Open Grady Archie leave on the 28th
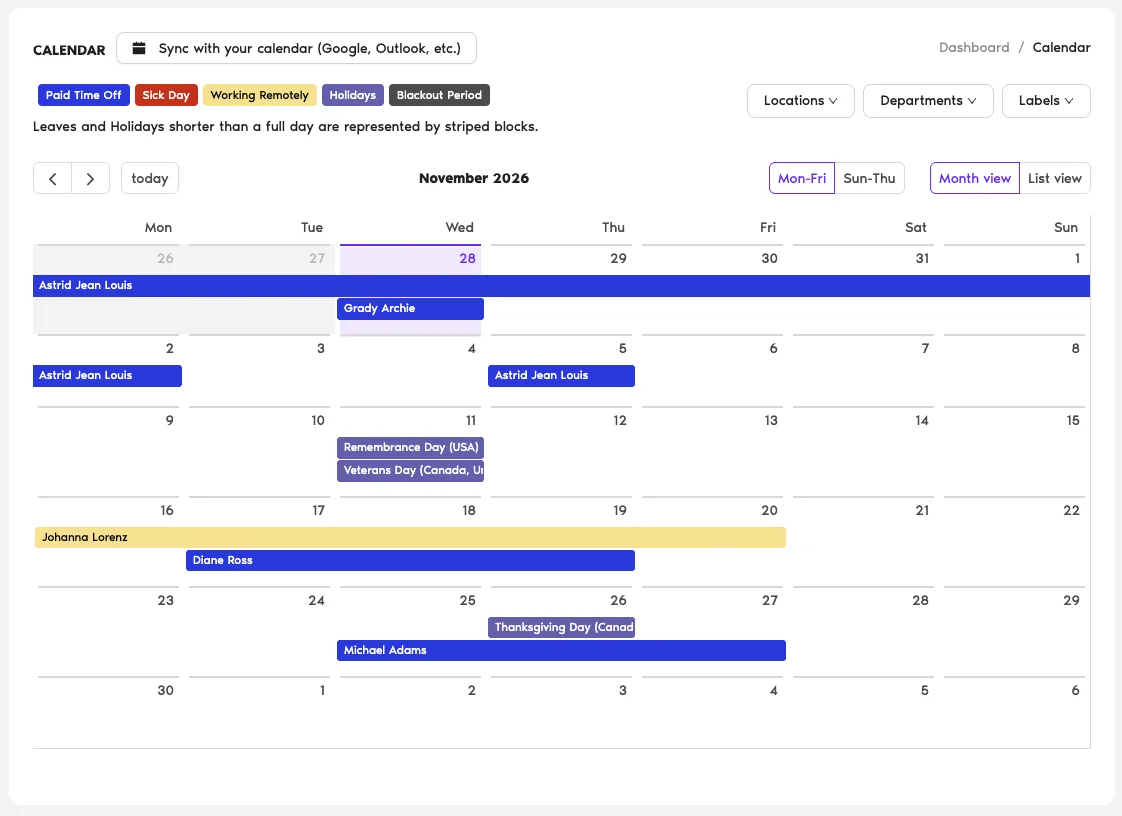 (410, 309)
